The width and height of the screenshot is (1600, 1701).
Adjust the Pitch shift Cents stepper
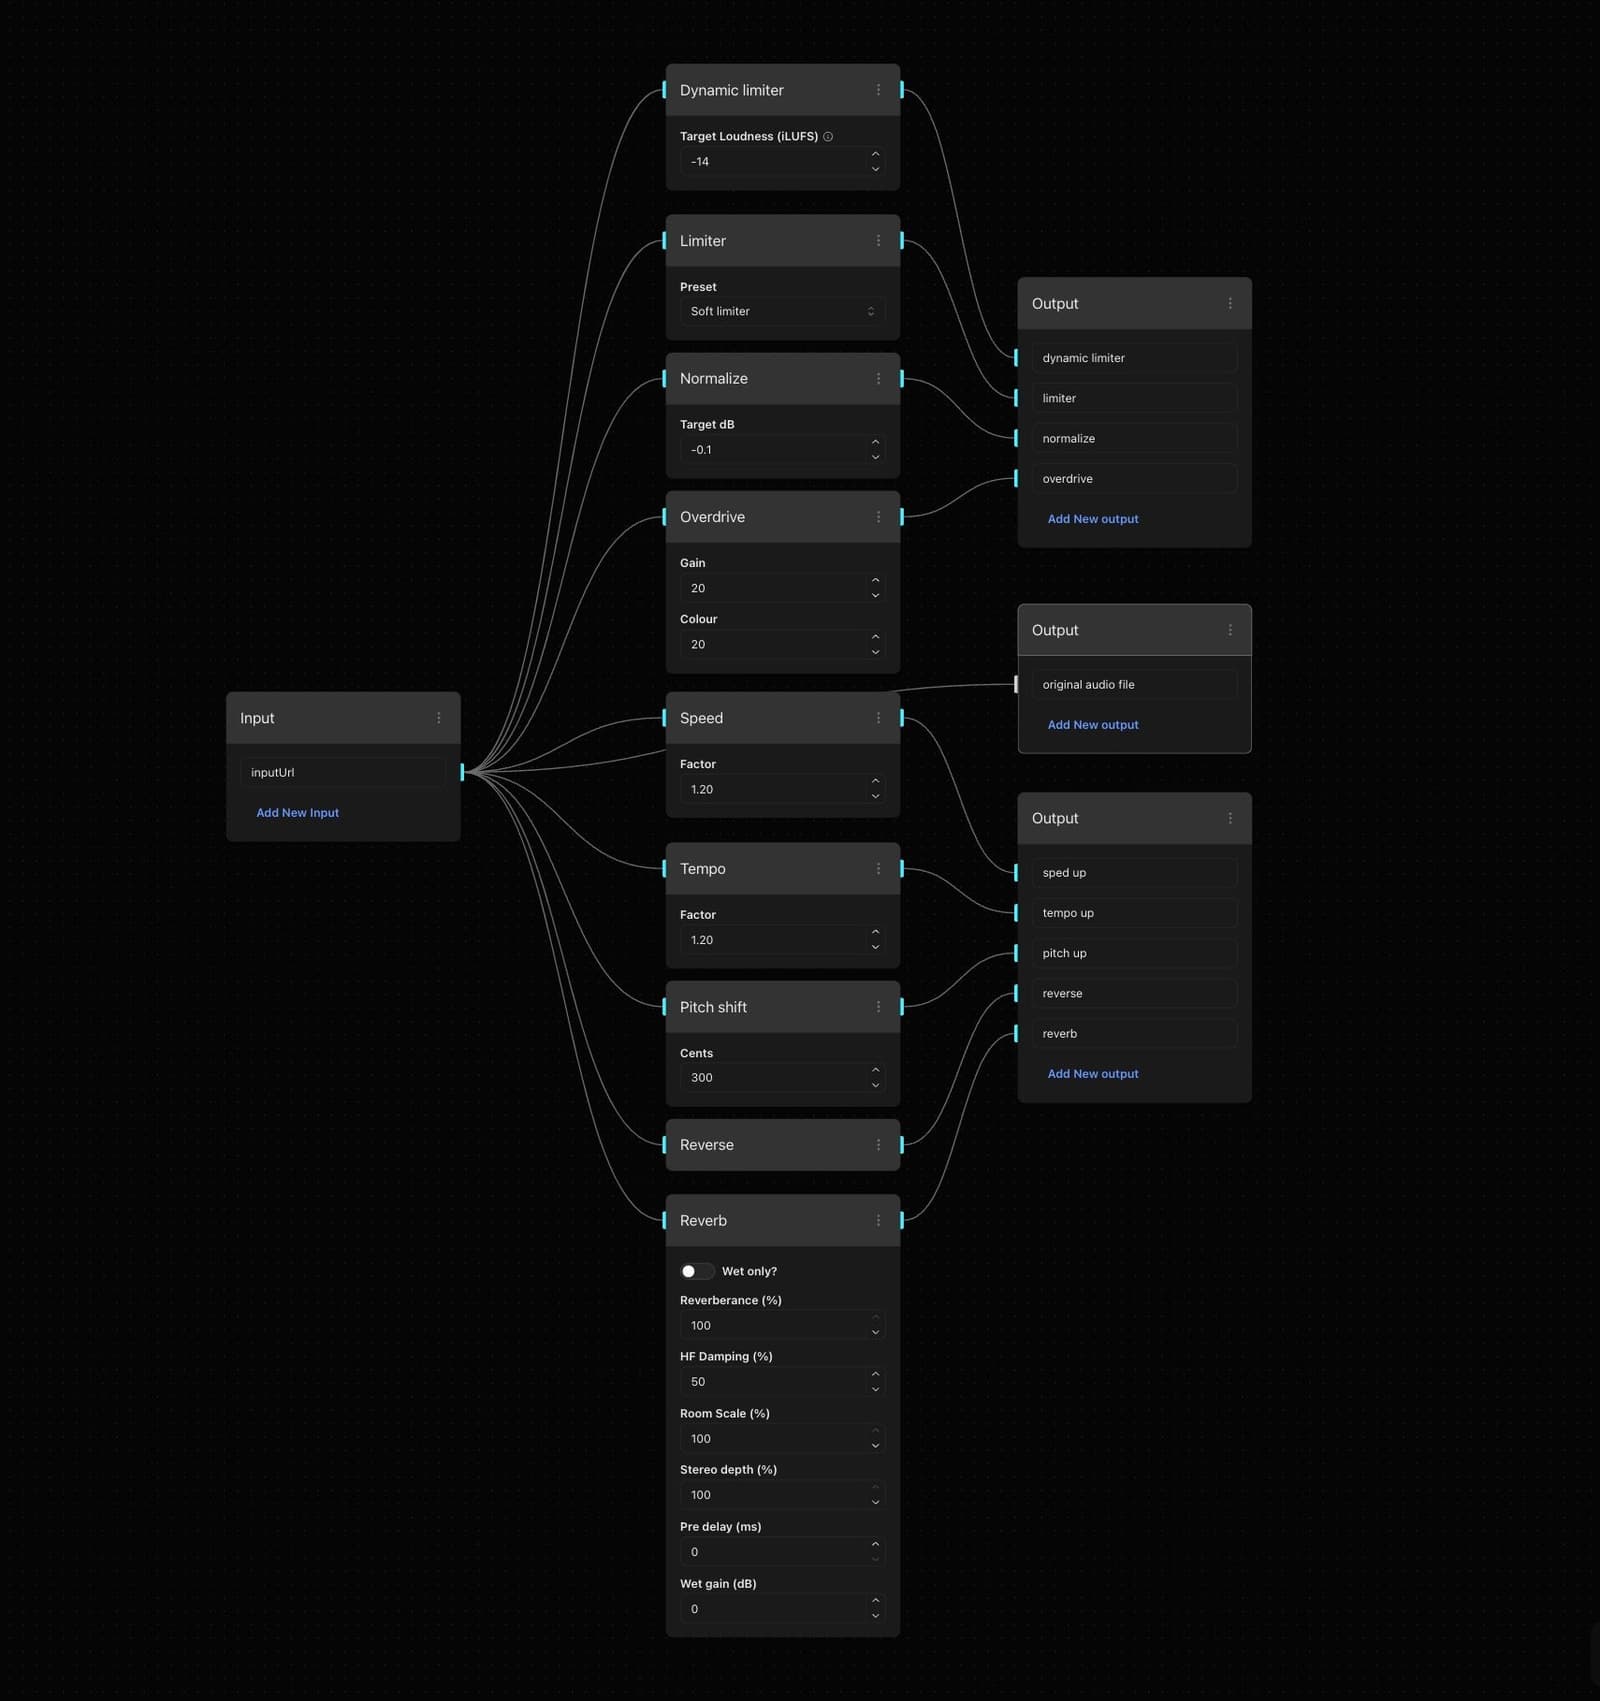pos(875,1071)
